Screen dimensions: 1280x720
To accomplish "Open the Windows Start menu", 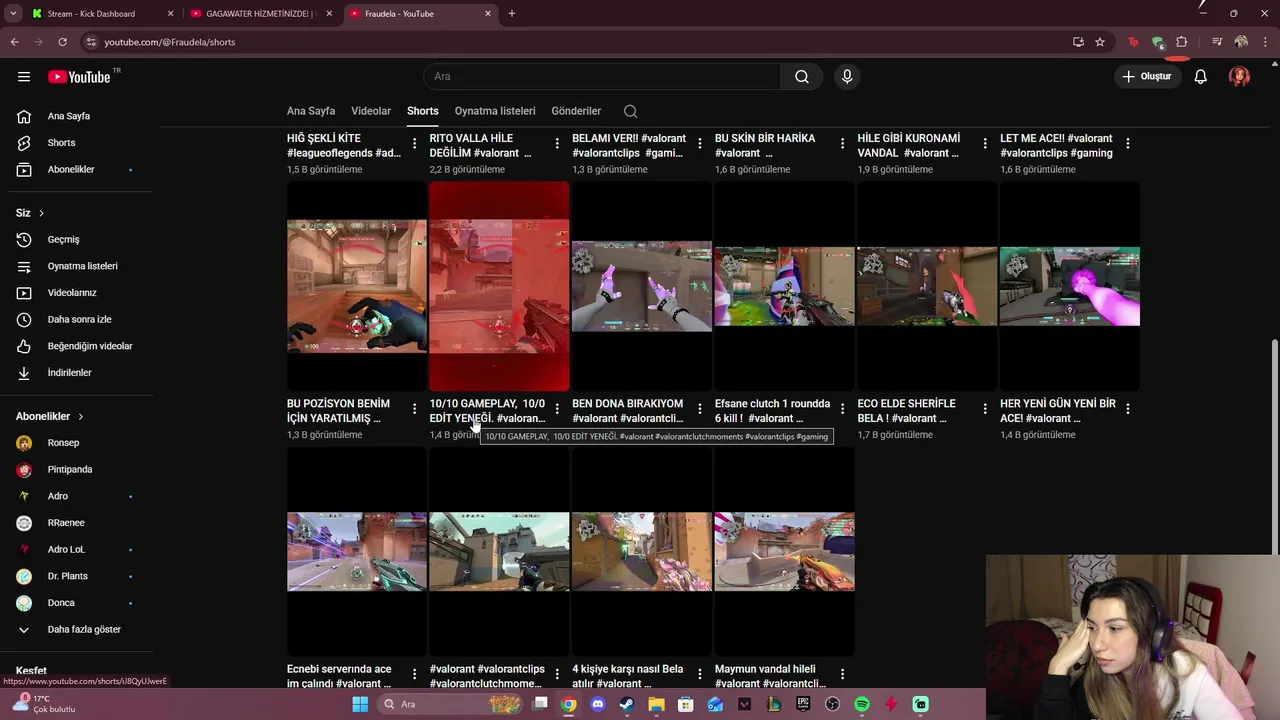I will pos(360,704).
